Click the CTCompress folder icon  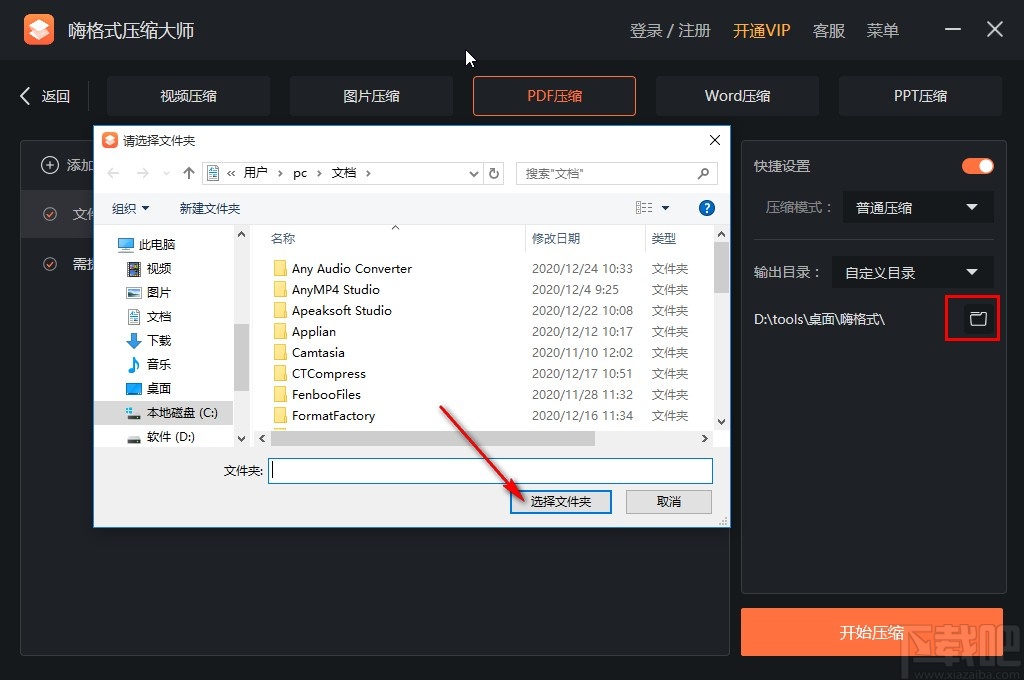point(280,374)
